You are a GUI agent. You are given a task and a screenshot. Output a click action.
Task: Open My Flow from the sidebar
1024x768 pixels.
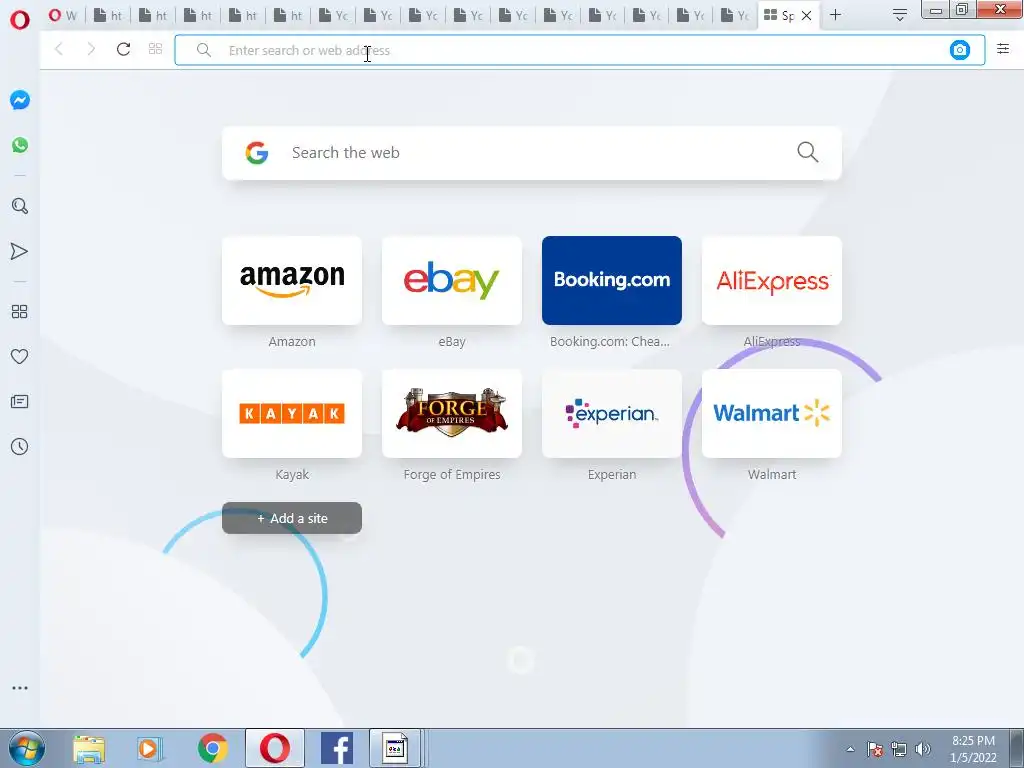20,251
